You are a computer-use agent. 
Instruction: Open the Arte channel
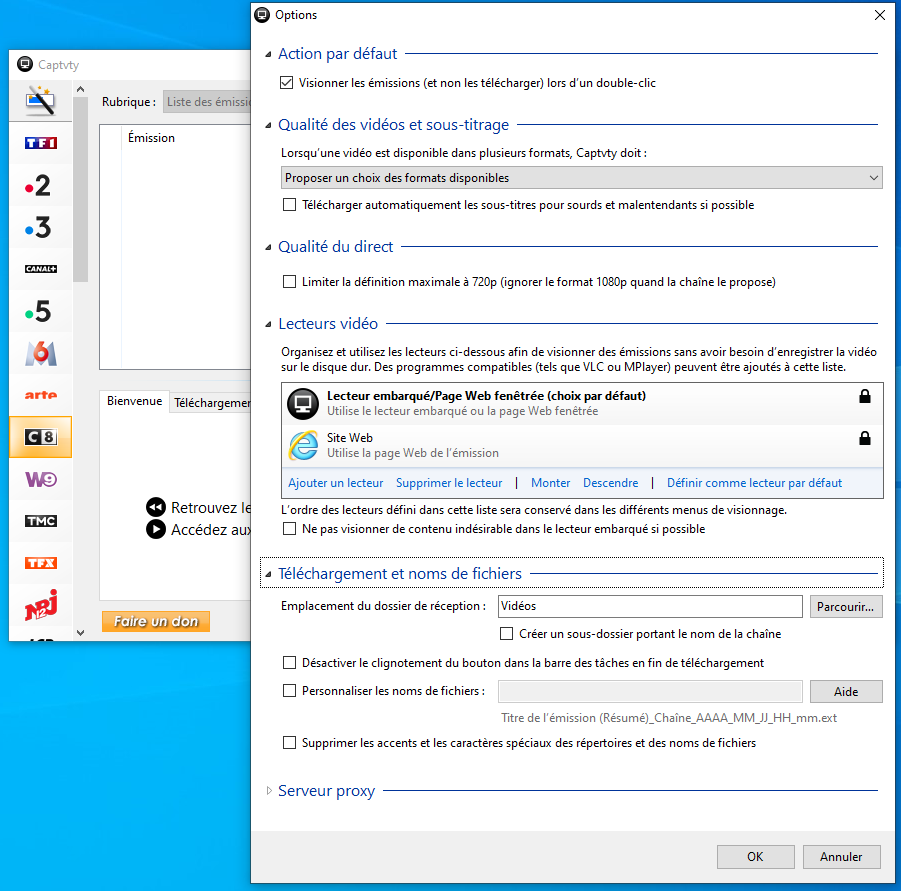(x=40, y=395)
